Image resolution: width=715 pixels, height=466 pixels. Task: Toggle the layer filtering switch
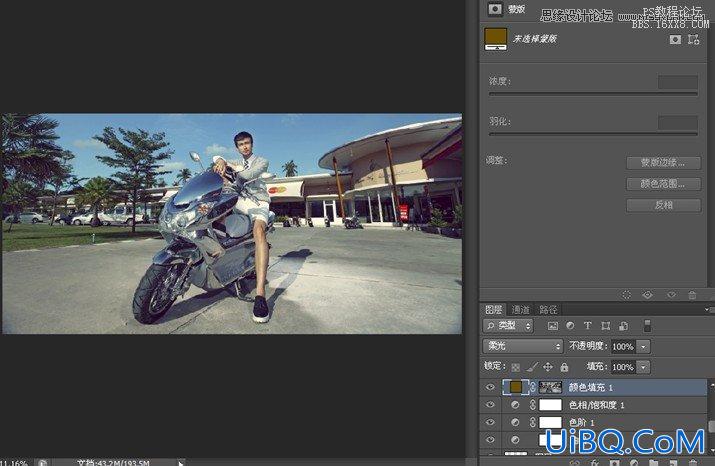[647, 326]
